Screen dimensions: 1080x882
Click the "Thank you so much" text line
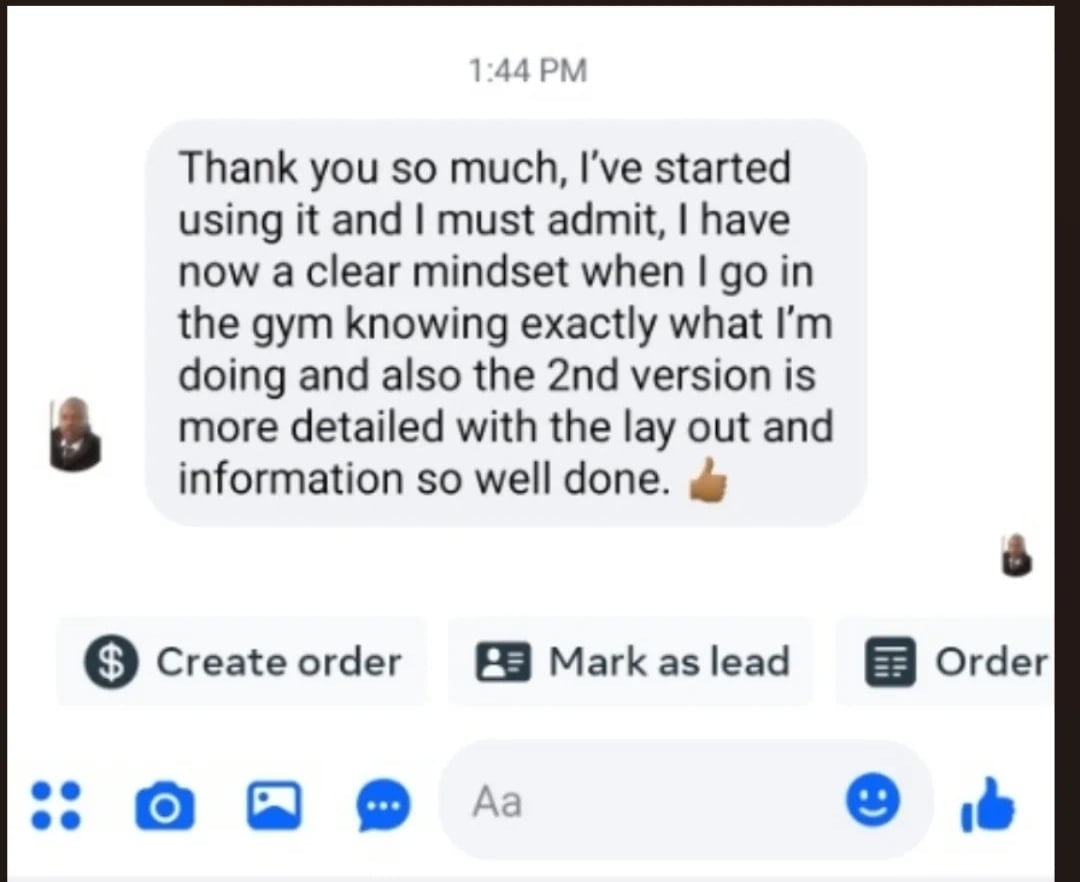coord(485,168)
